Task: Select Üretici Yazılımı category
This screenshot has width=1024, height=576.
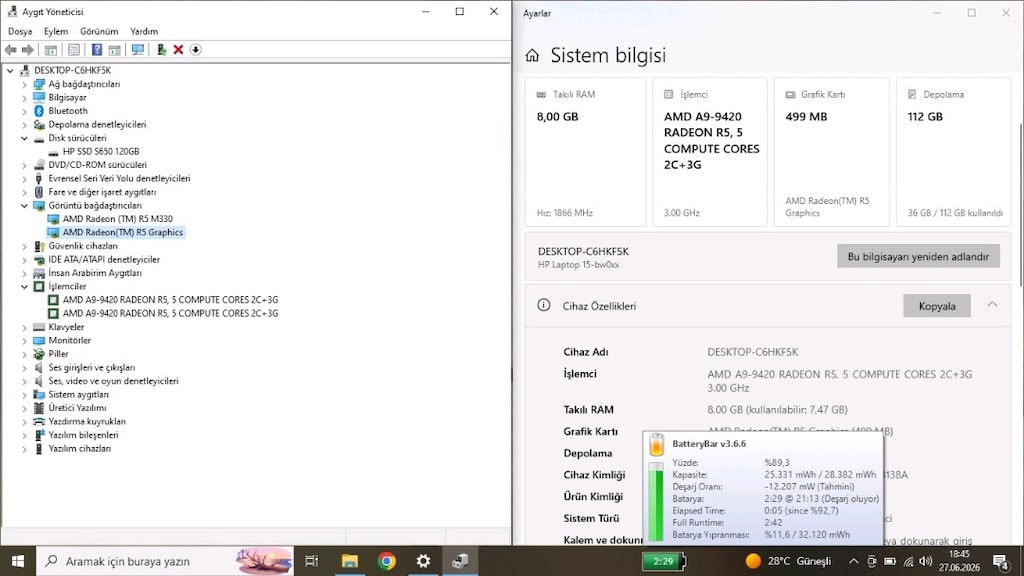Action: point(77,408)
